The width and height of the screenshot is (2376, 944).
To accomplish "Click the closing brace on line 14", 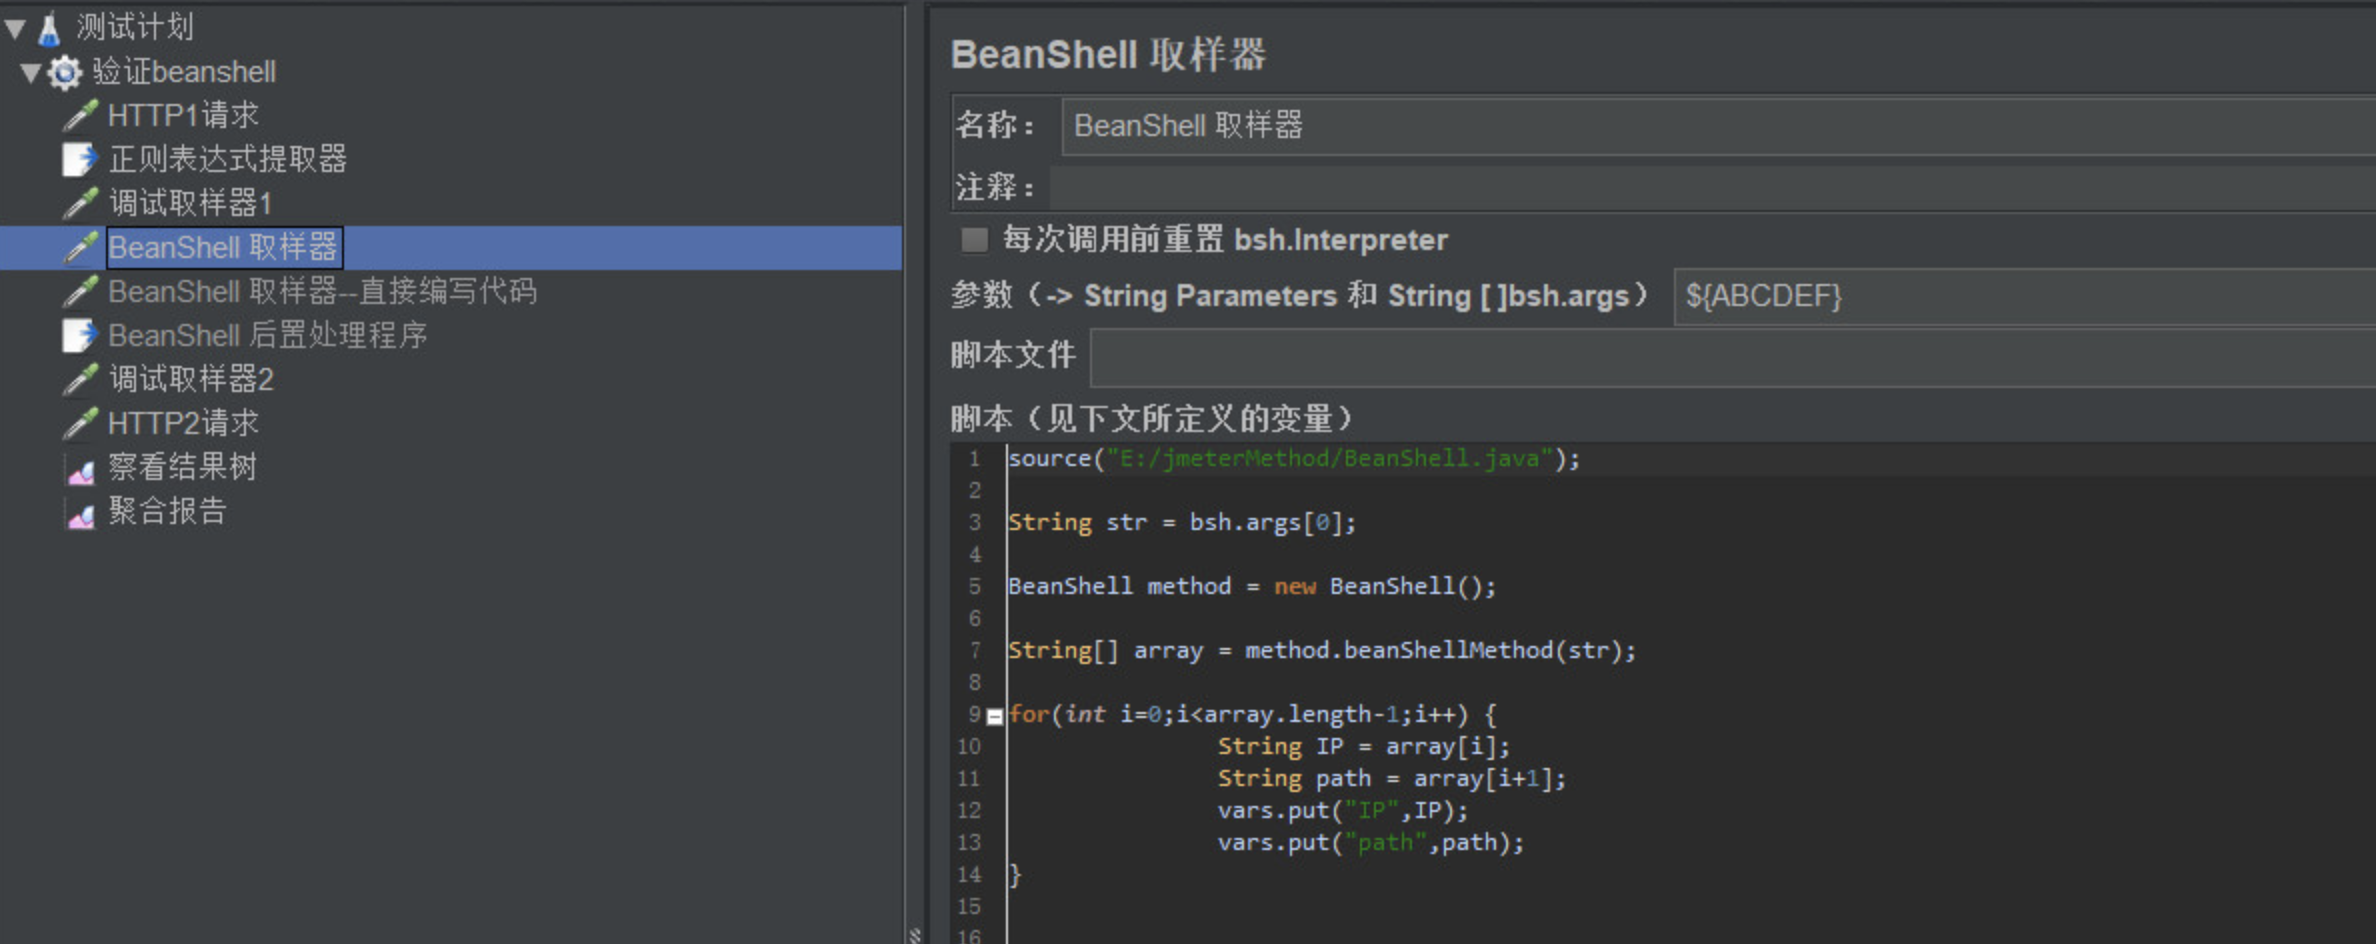I will tap(1015, 875).
